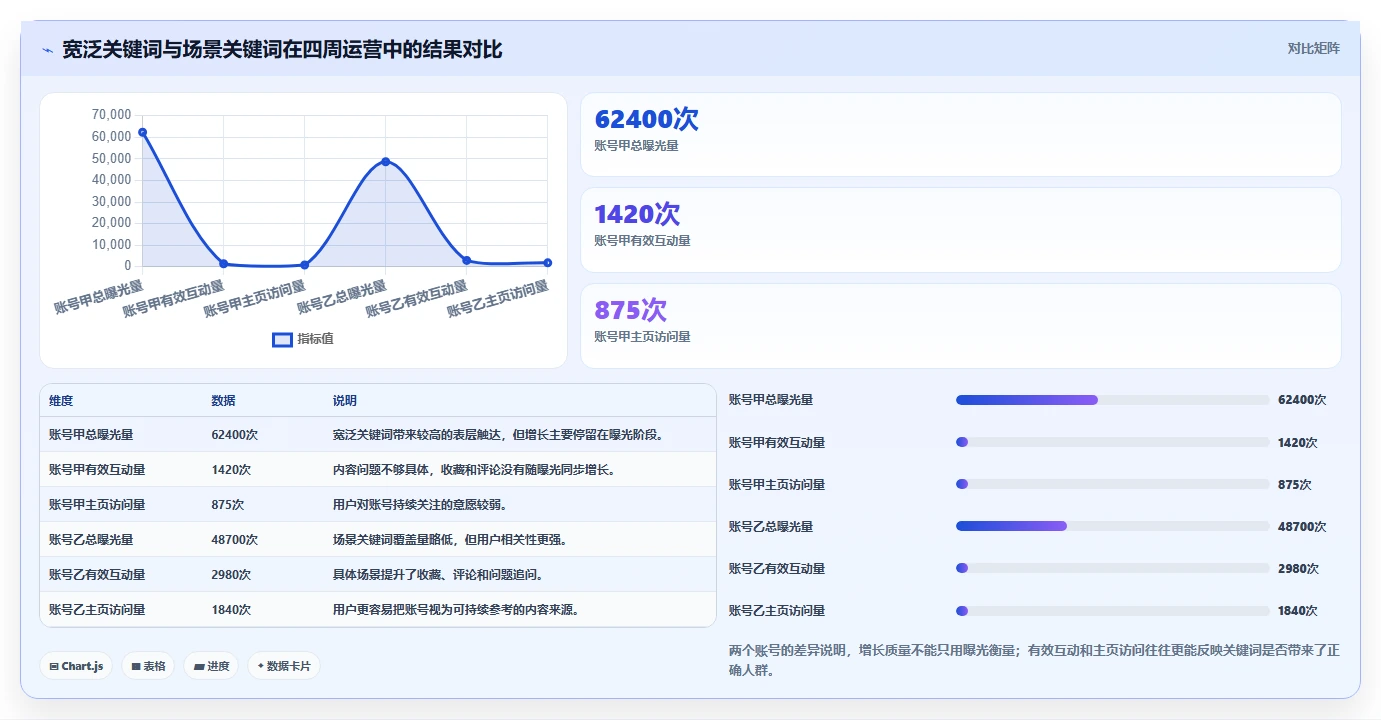
Task: Click the 账号甲主页访问量 progress bar
Action: [1112, 484]
